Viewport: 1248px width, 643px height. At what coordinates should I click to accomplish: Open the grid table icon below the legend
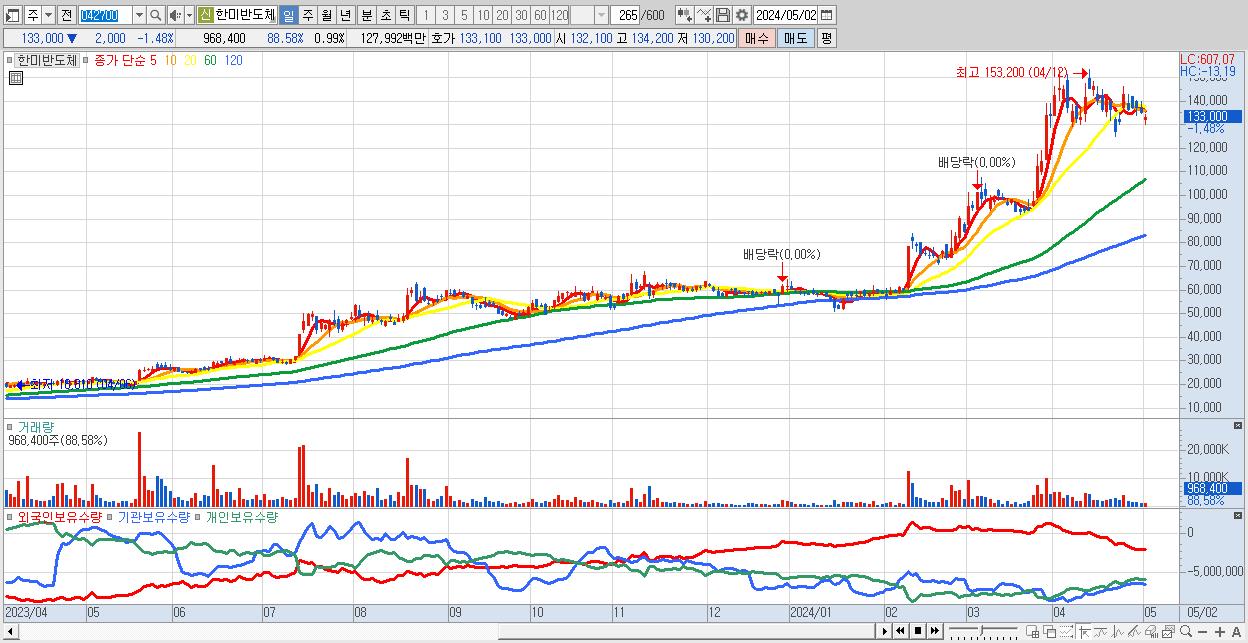tap(15, 78)
